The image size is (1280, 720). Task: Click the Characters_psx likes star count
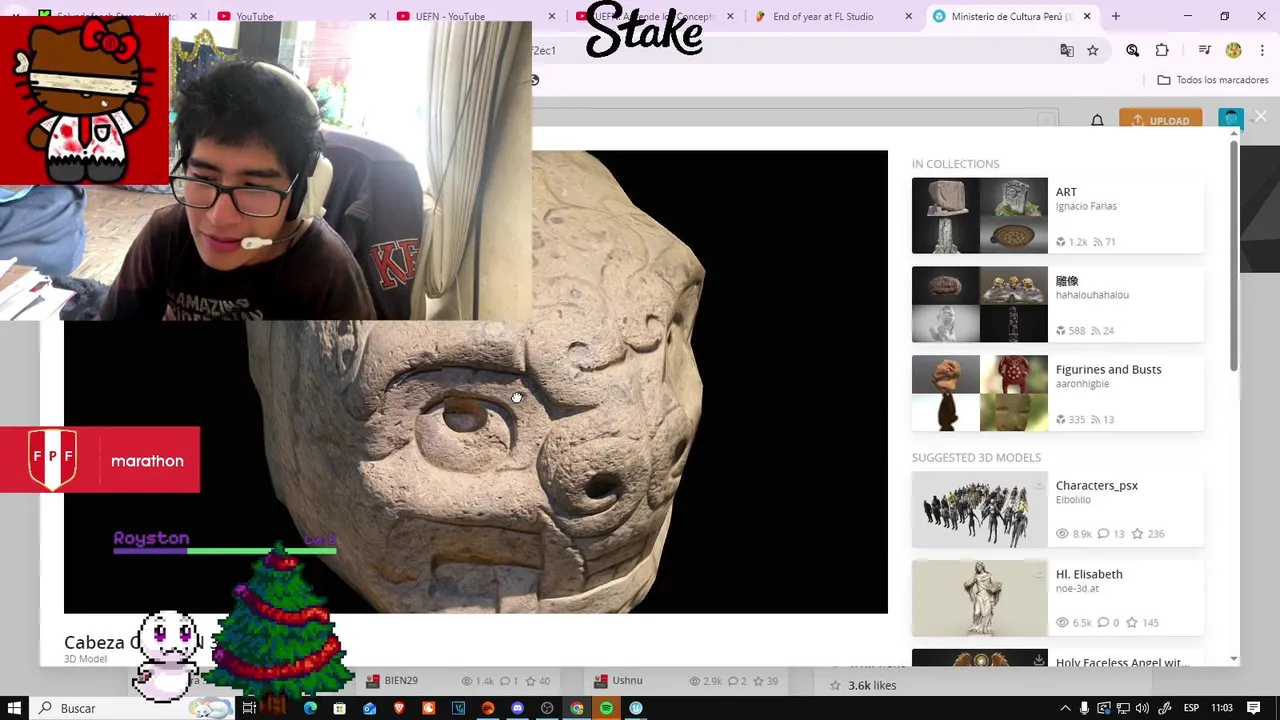(1147, 534)
